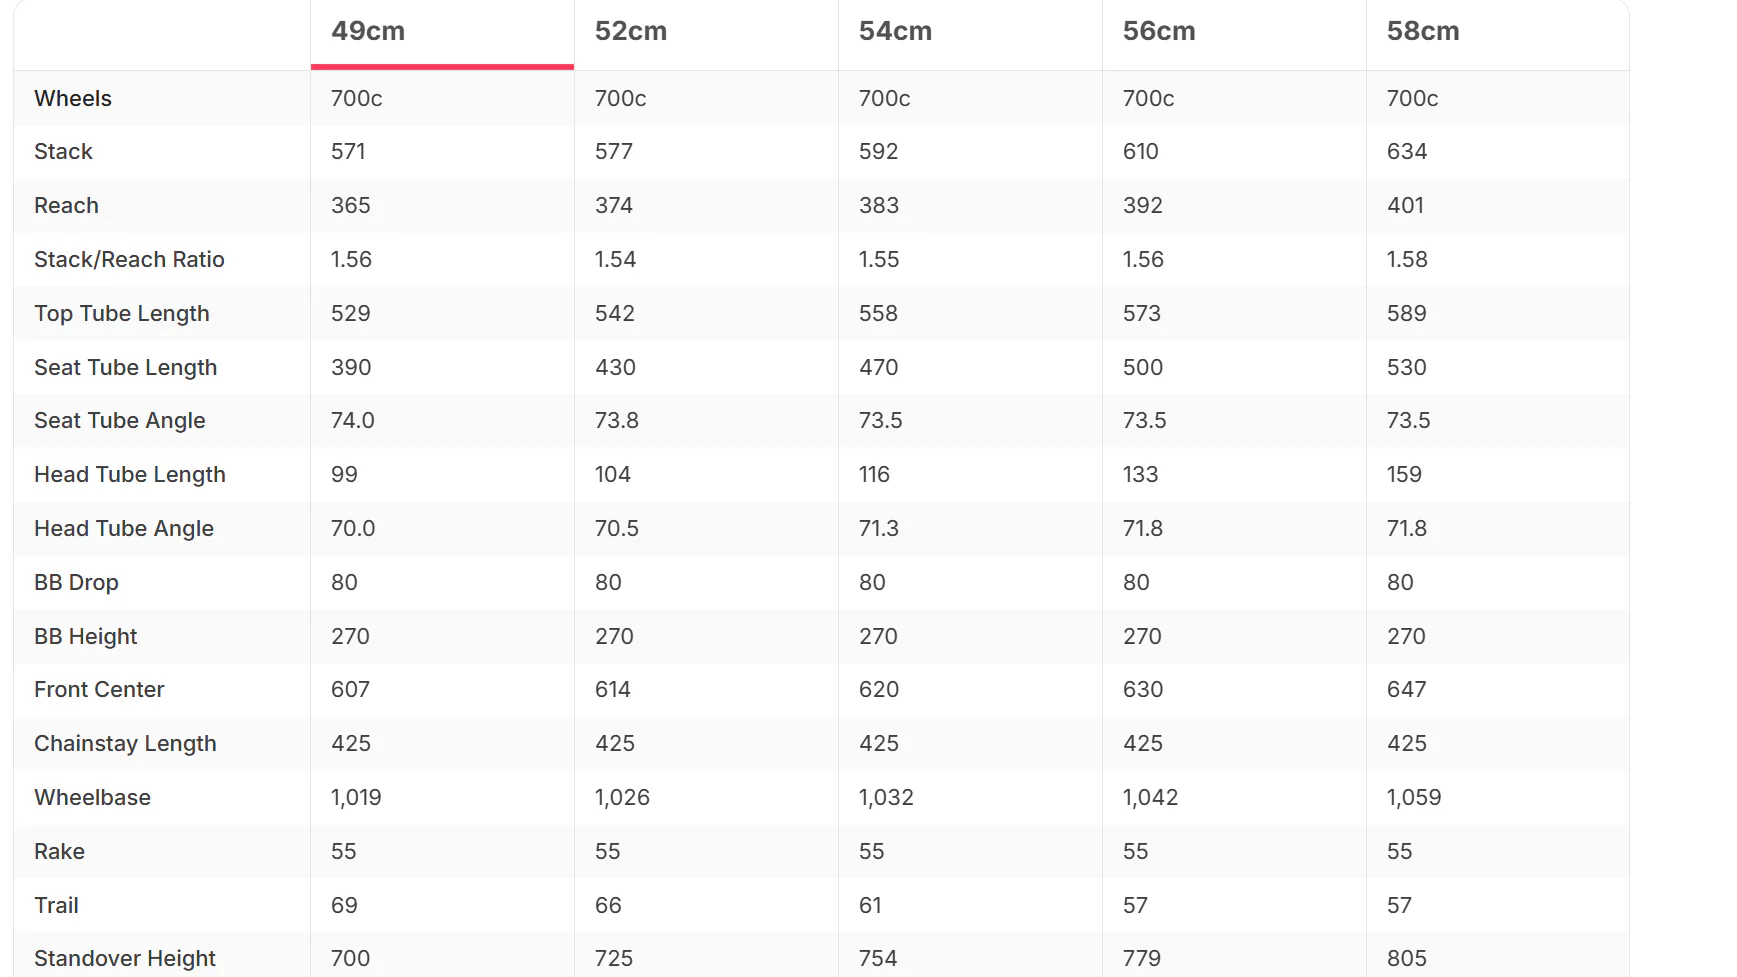Select the Standover Height row label
The image size is (1737, 977).
[125, 958]
